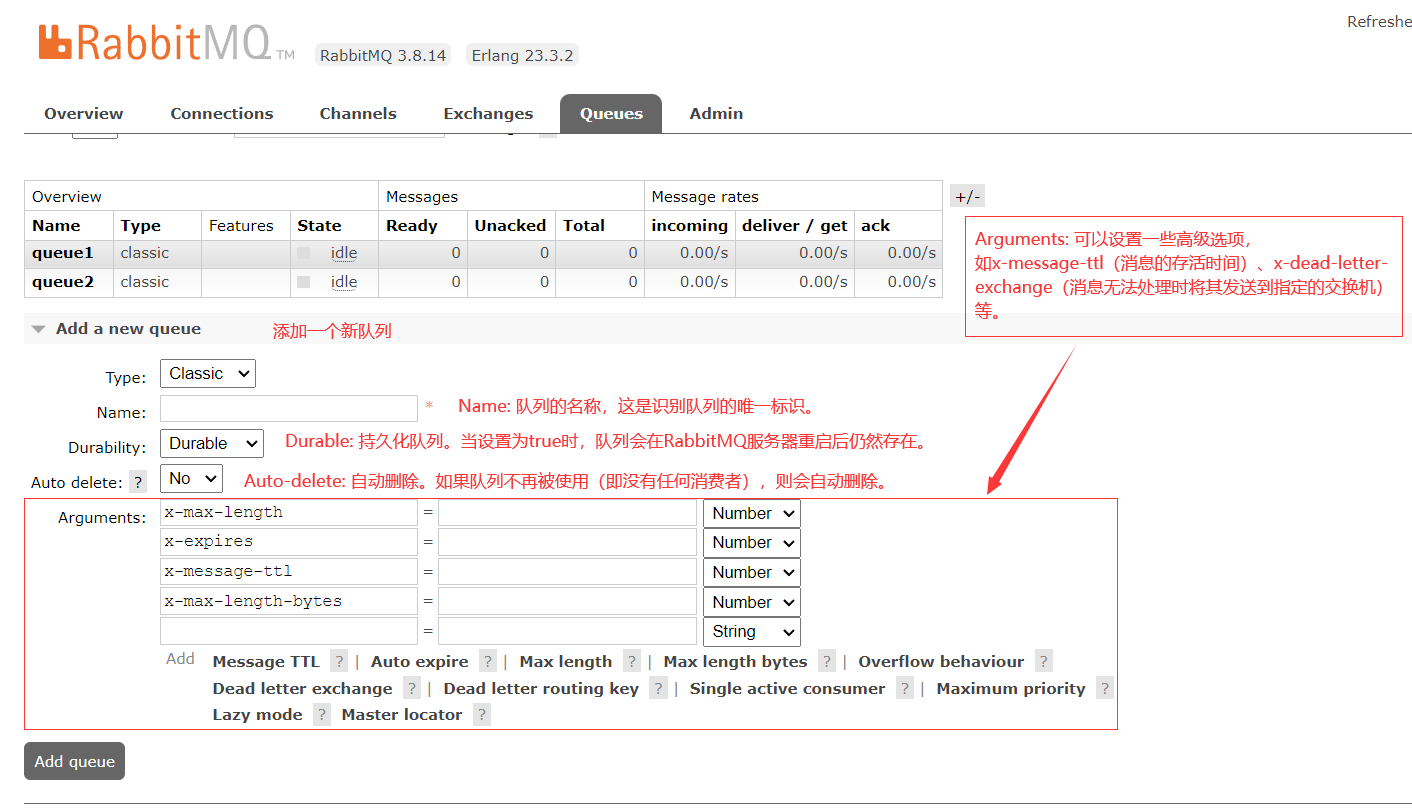
Task: Sort queues by incoming rate header
Action: click(690, 226)
